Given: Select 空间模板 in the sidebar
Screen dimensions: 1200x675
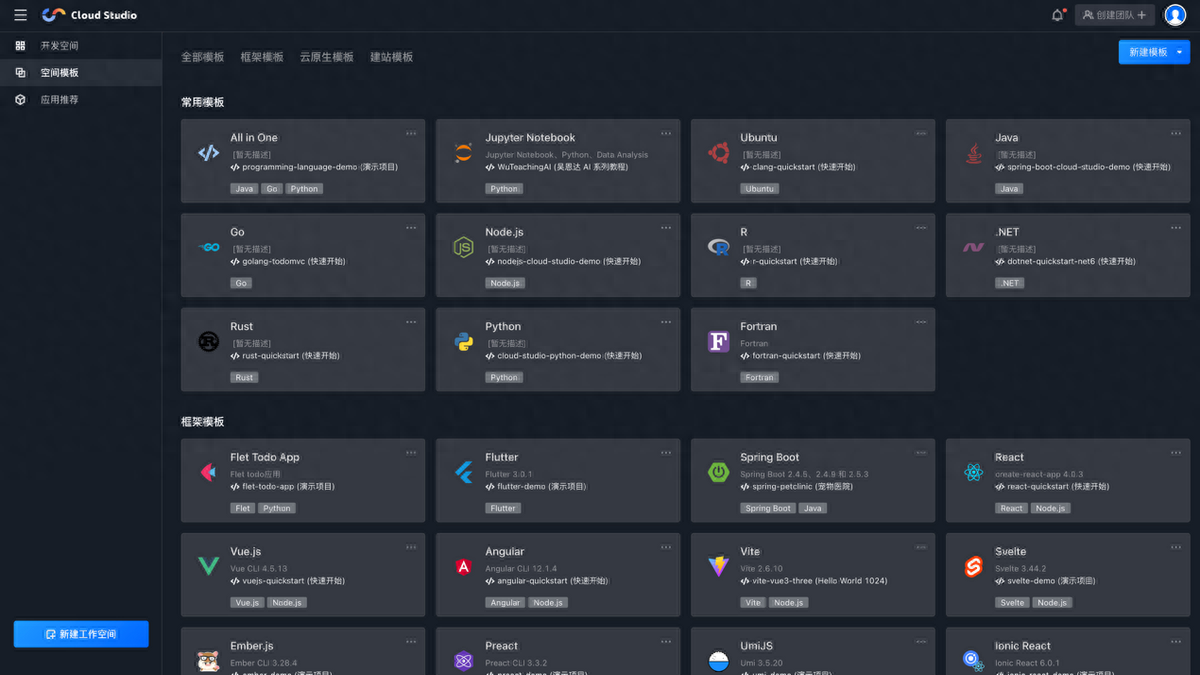Looking at the screenshot, I should [80, 73].
